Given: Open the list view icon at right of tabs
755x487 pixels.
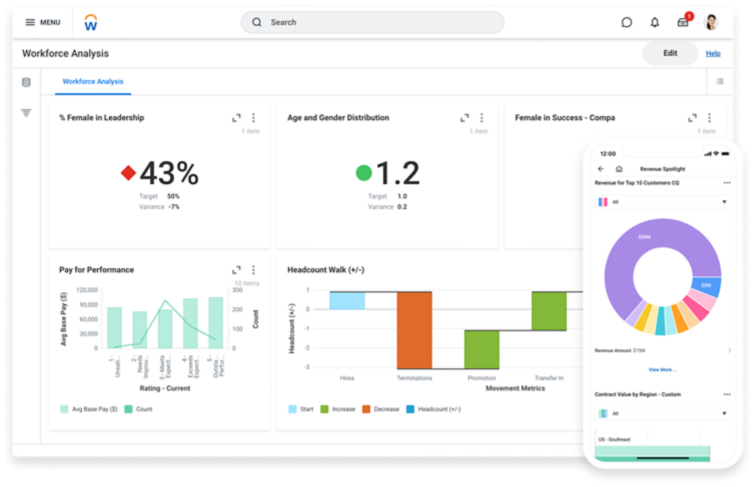Looking at the screenshot, I should click(x=720, y=81).
